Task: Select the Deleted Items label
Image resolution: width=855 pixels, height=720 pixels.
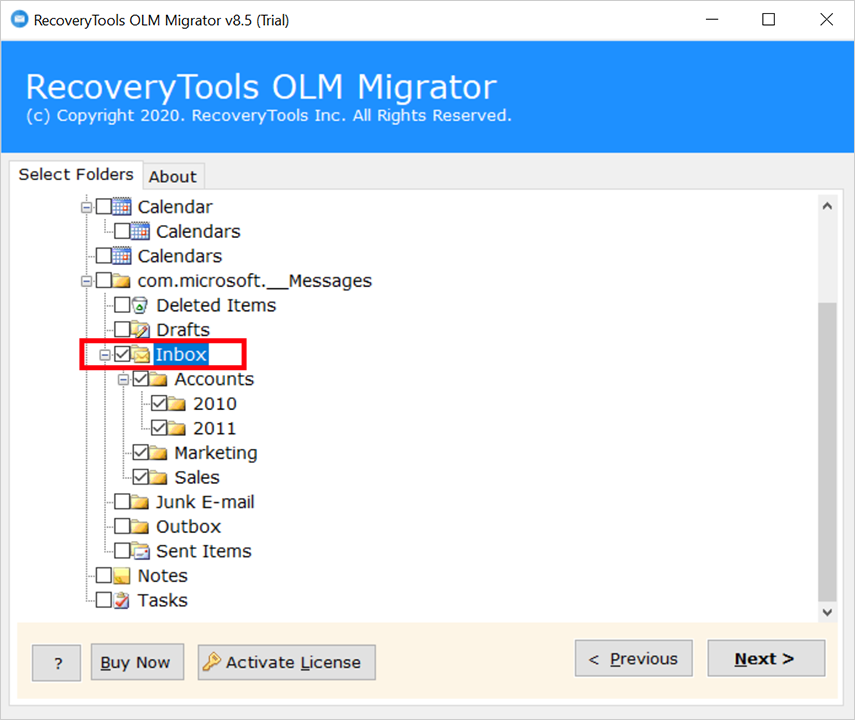Action: click(x=216, y=305)
